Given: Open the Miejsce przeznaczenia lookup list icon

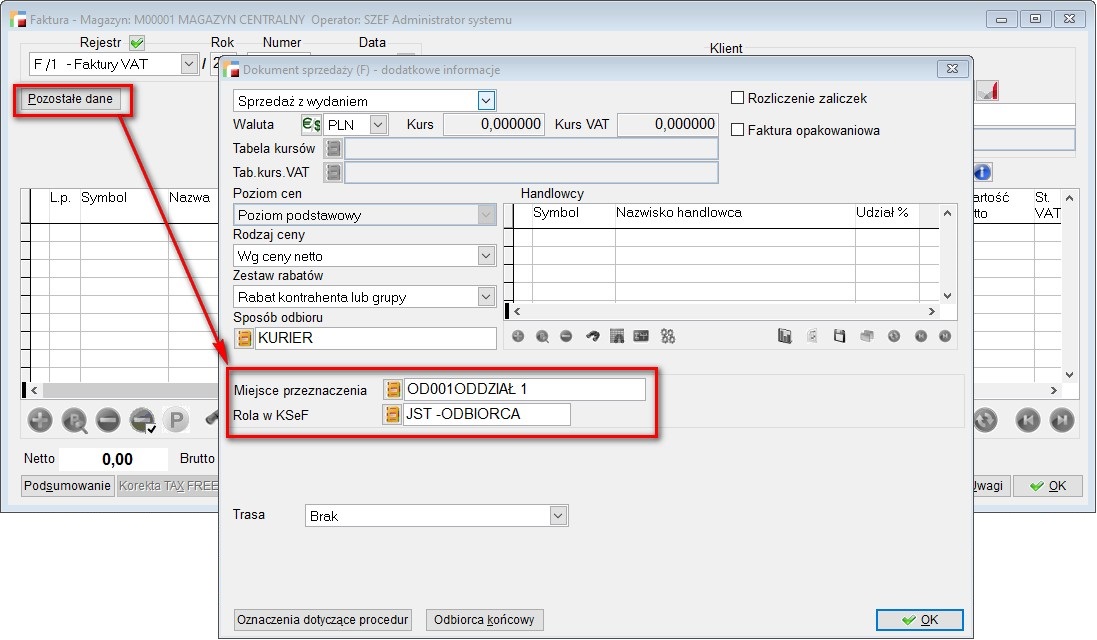Looking at the screenshot, I should pyautogui.click(x=393, y=389).
